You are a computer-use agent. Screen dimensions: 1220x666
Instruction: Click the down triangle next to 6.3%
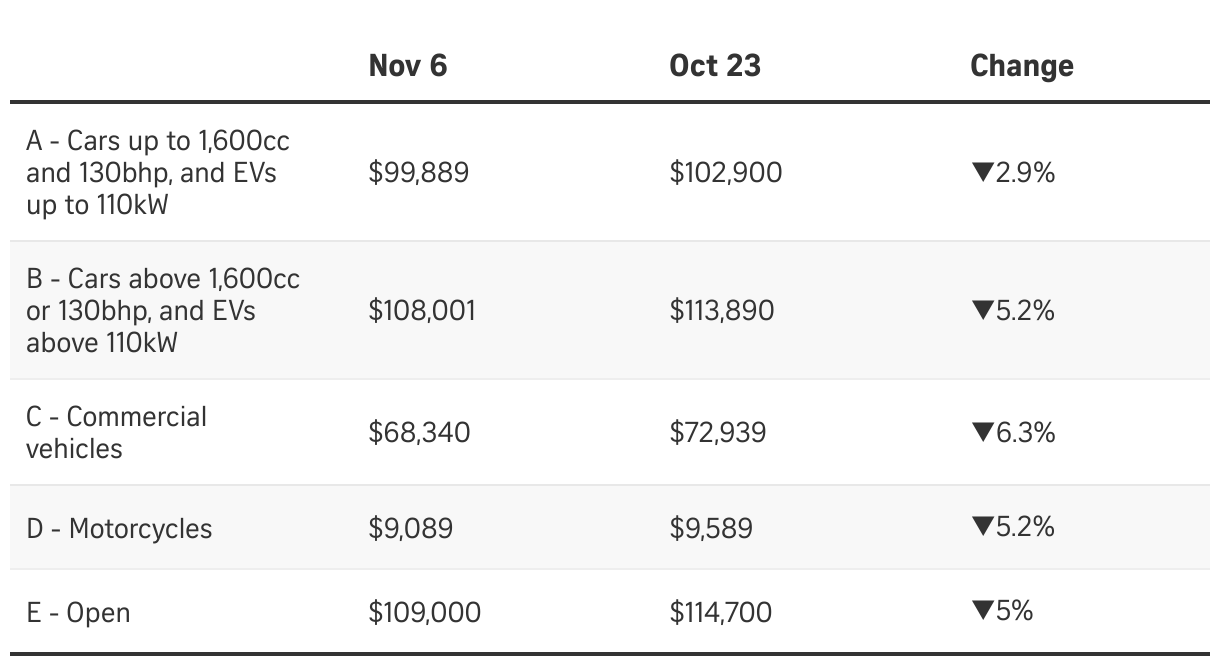981,433
